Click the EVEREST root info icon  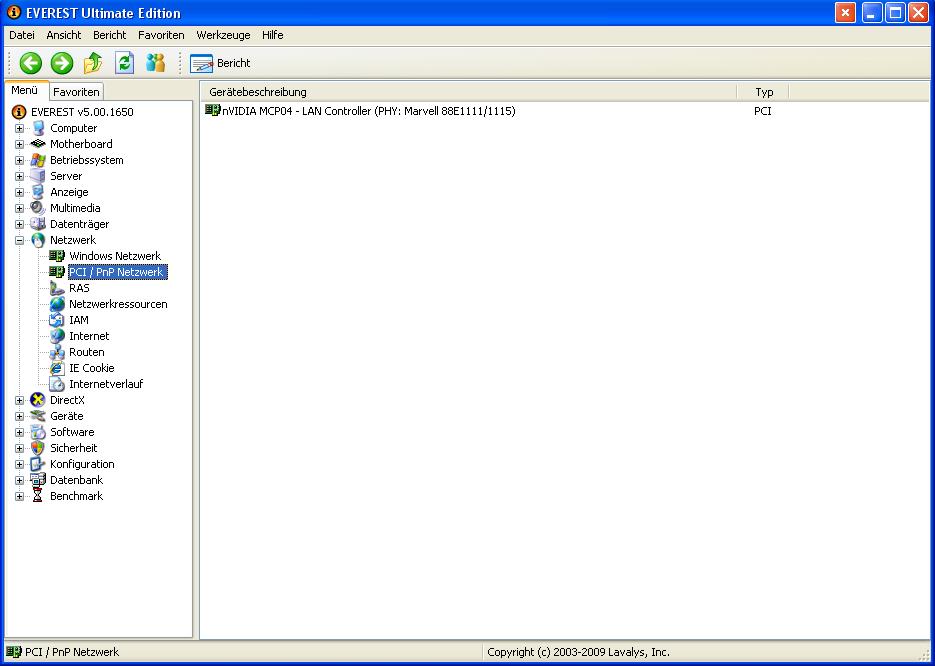pyautogui.click(x=19, y=112)
